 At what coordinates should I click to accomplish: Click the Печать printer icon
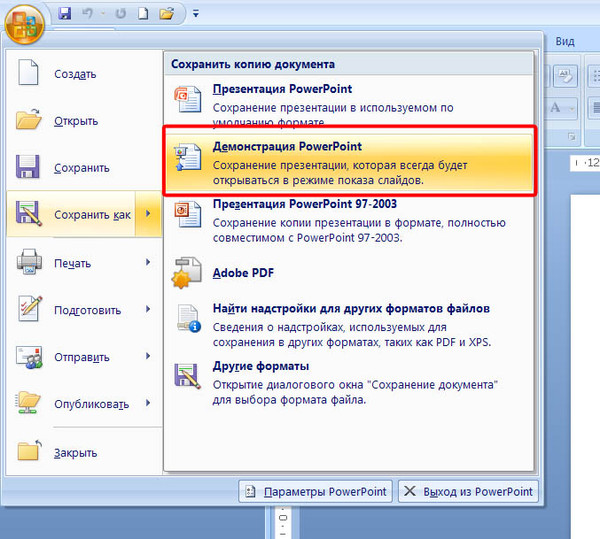pyautogui.click(x=29, y=262)
